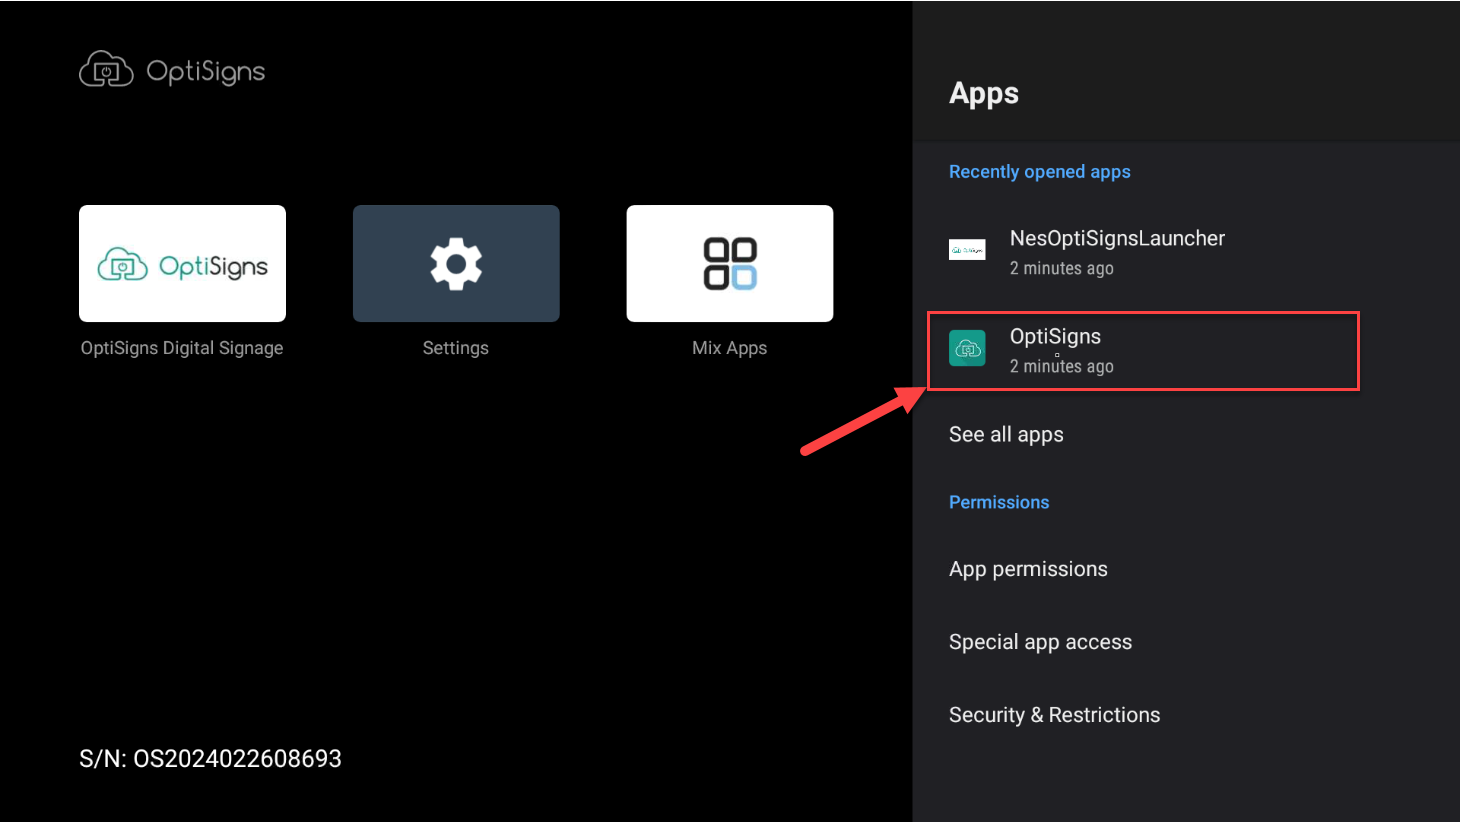Choose See all apps

coord(1186,434)
